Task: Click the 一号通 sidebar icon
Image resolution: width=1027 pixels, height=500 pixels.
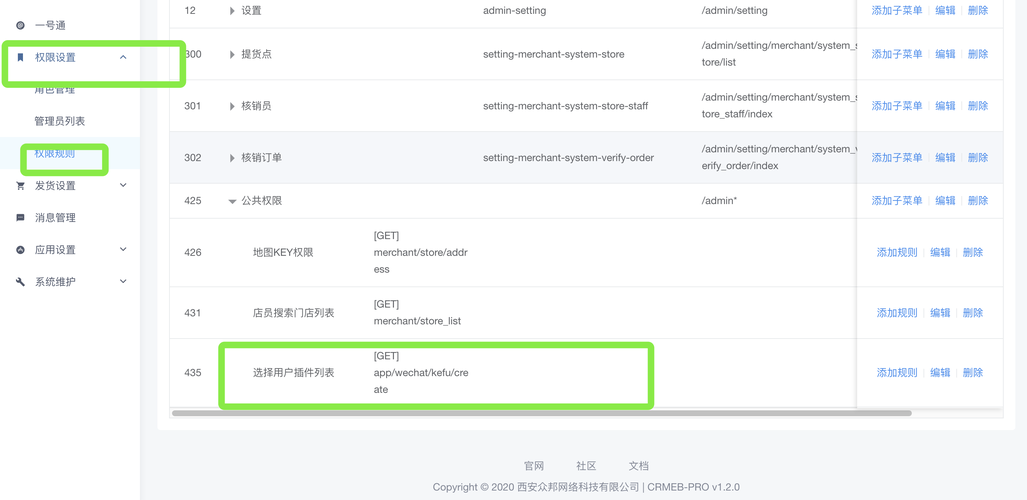Action: pyautogui.click(x=20, y=26)
